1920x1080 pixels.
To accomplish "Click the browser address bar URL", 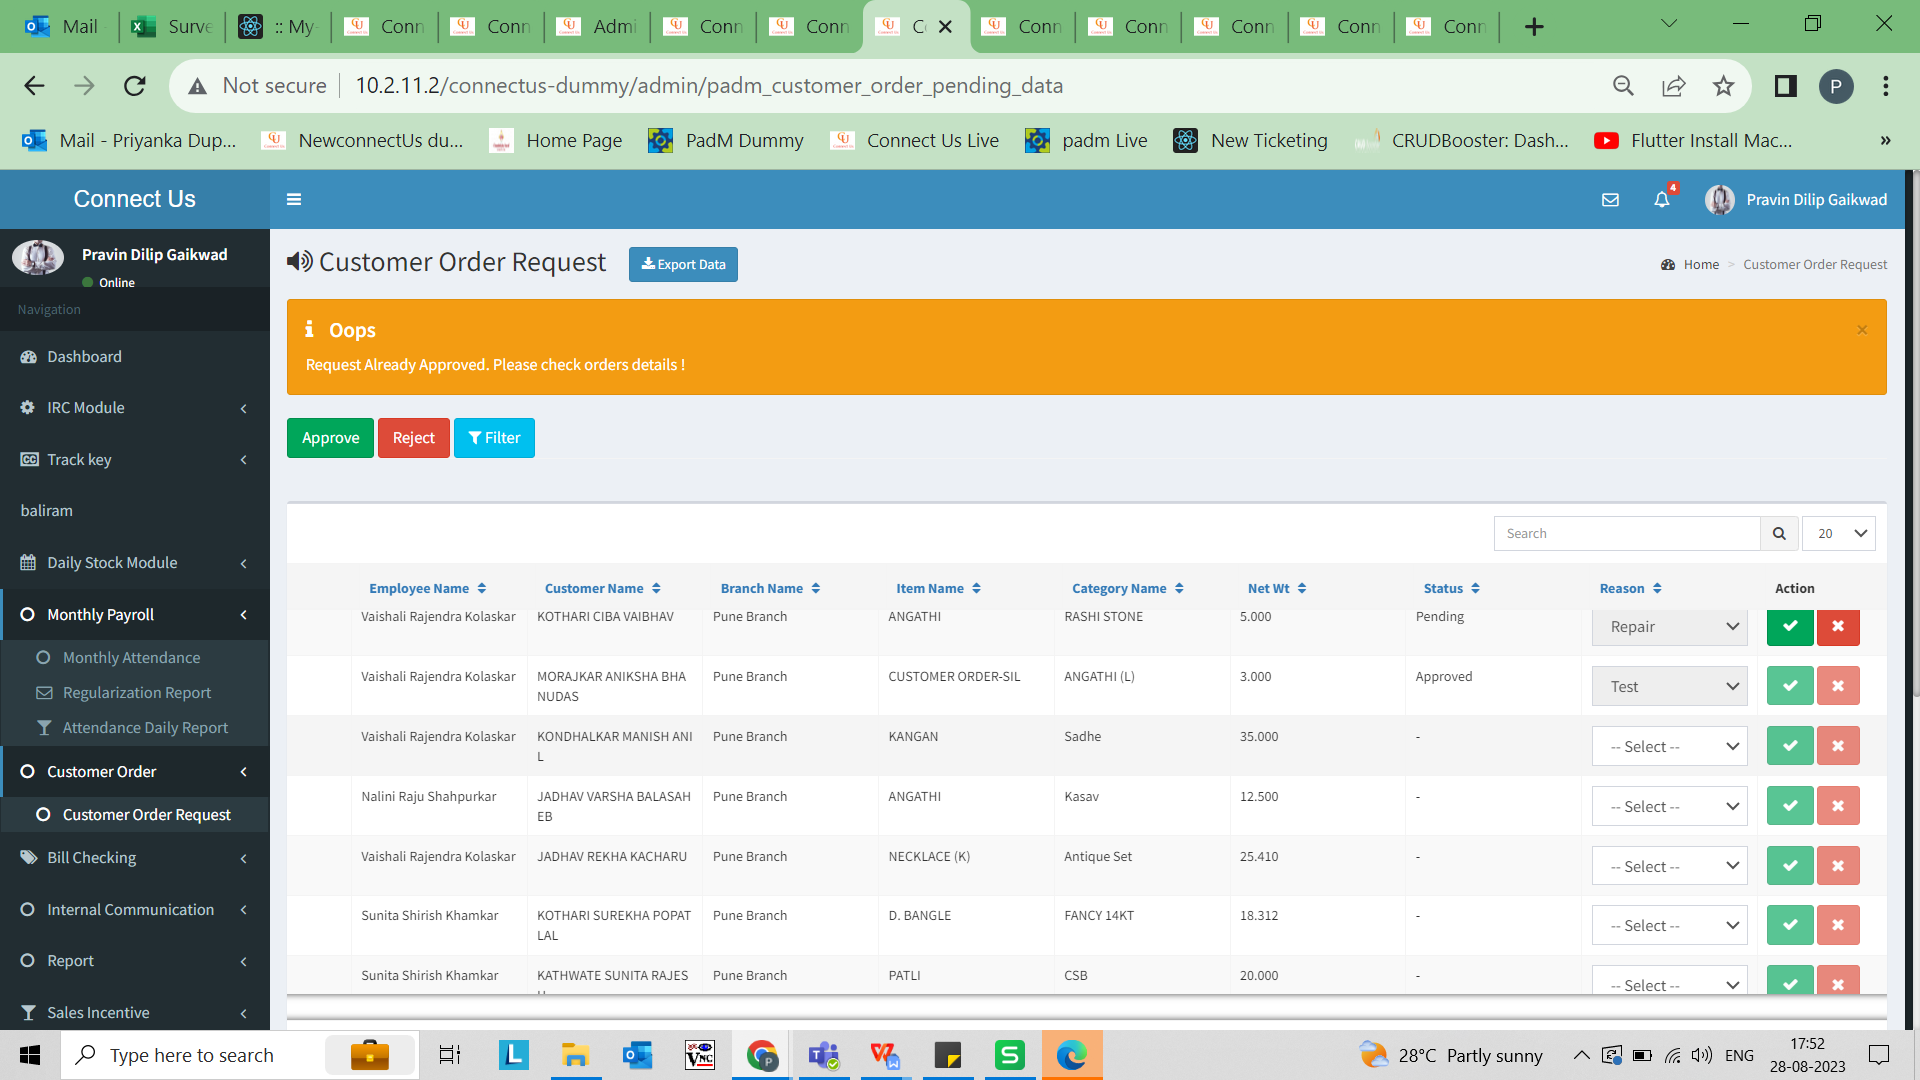I will [x=709, y=86].
